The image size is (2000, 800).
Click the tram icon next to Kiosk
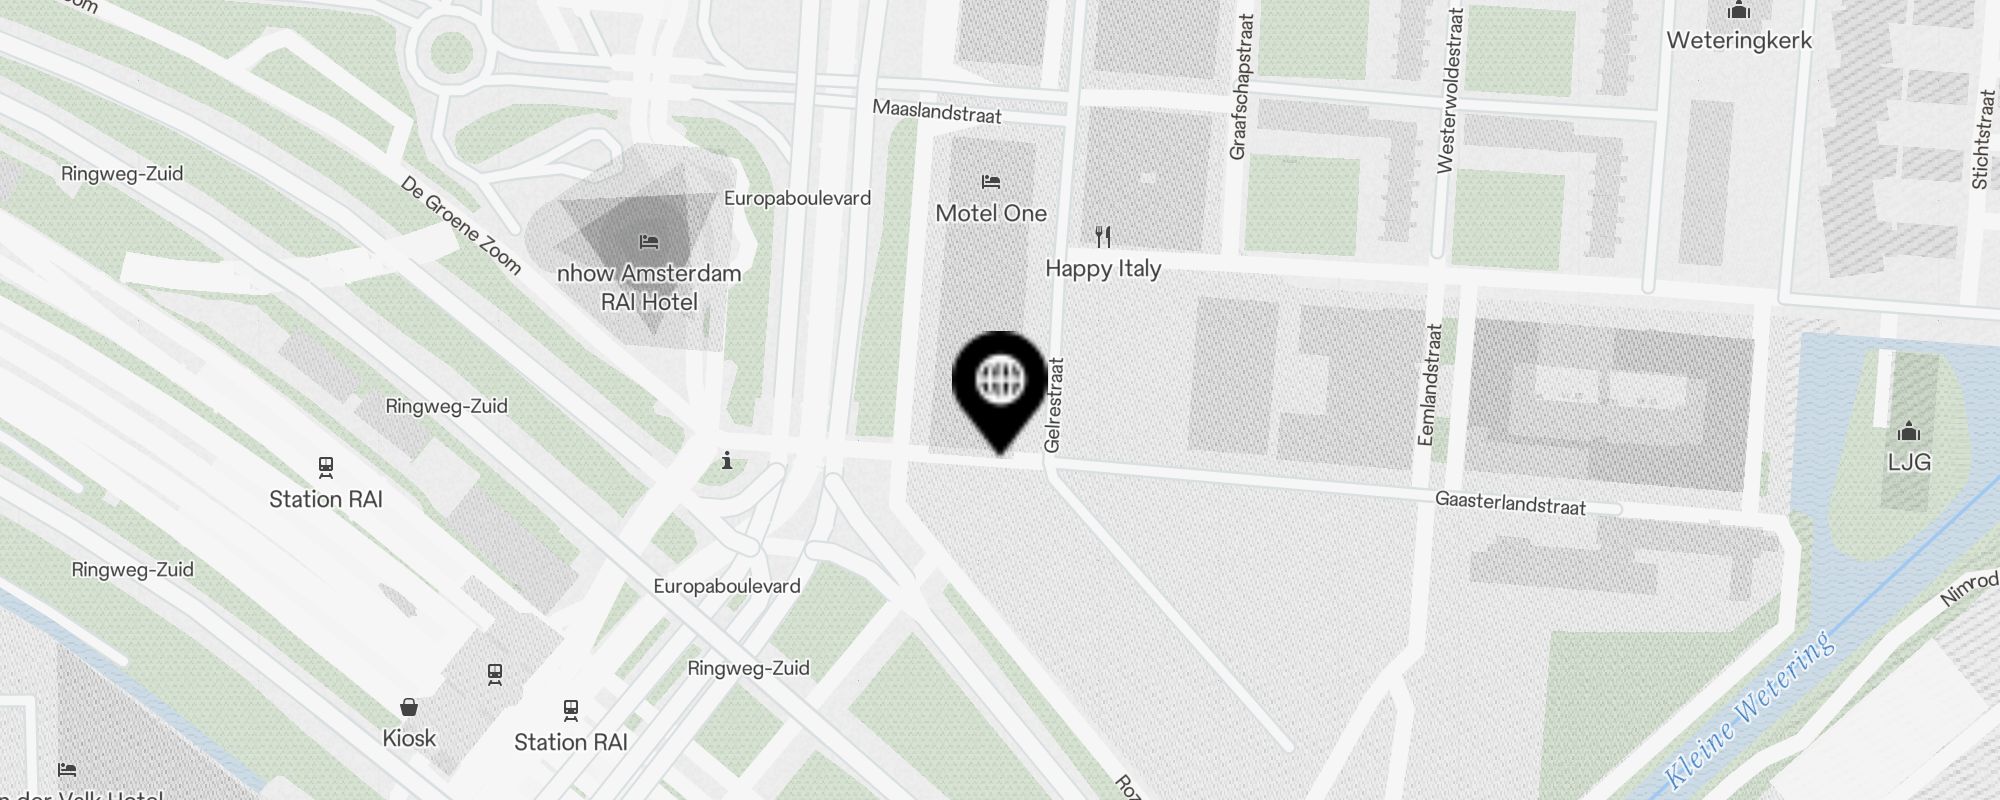[495, 674]
